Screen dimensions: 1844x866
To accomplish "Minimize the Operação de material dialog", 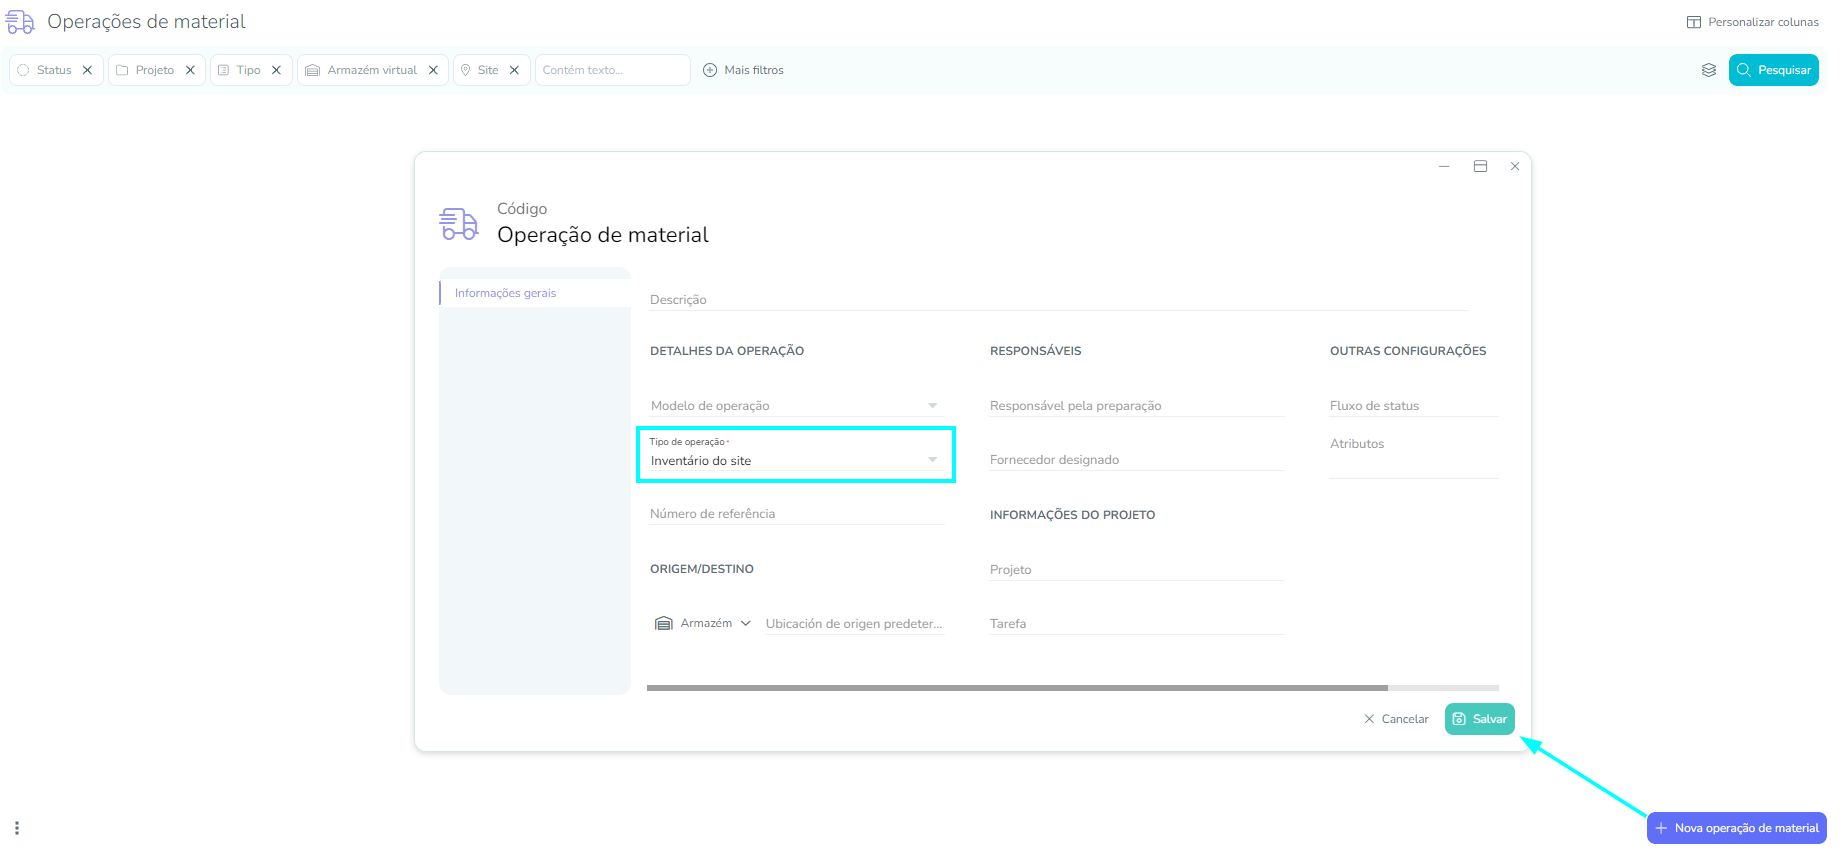I will 1444,166.
